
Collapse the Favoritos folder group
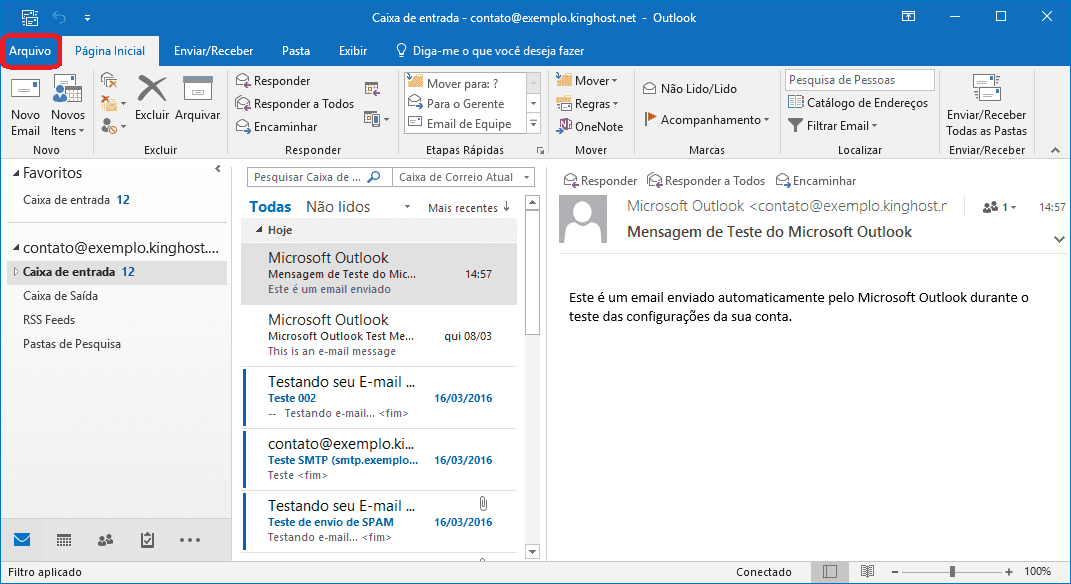(16, 174)
